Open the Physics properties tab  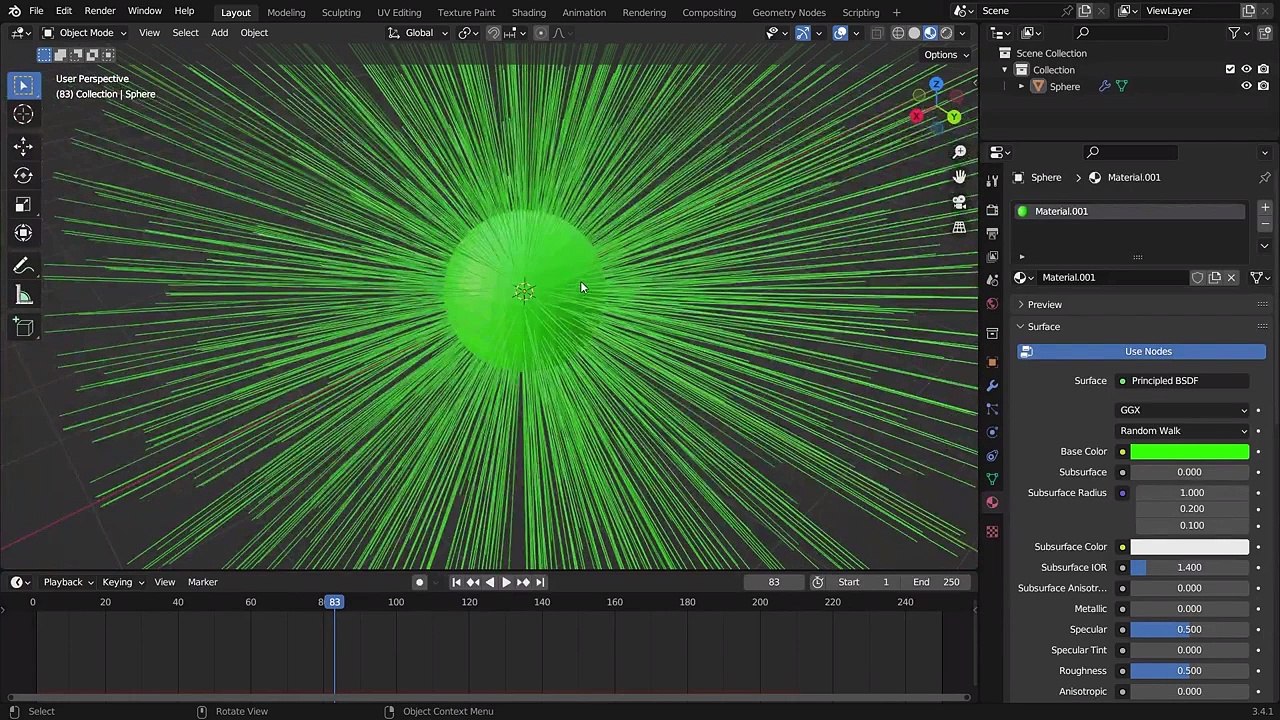click(992, 432)
